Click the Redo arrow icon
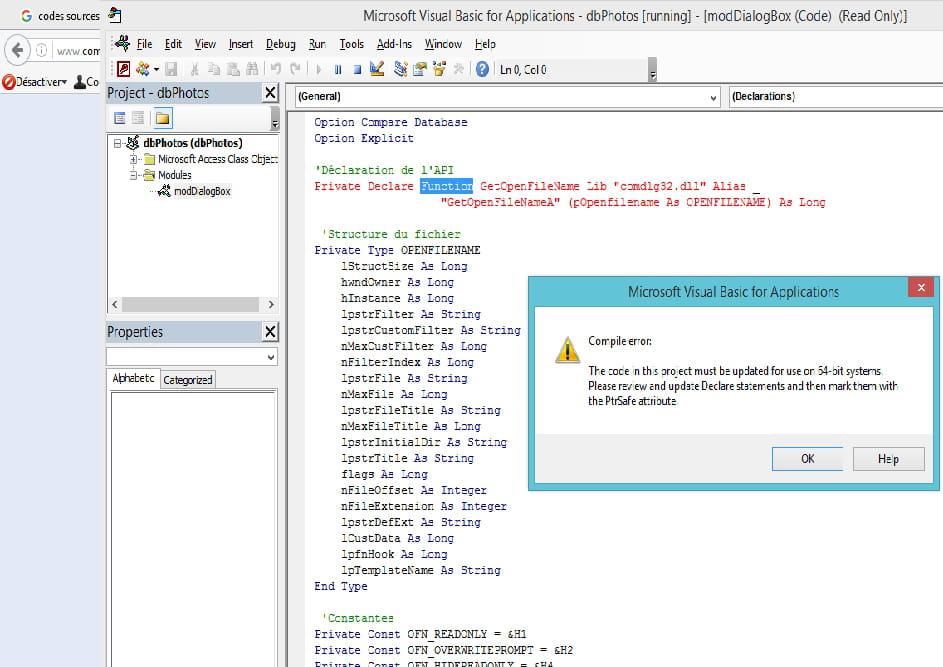 pyautogui.click(x=295, y=69)
